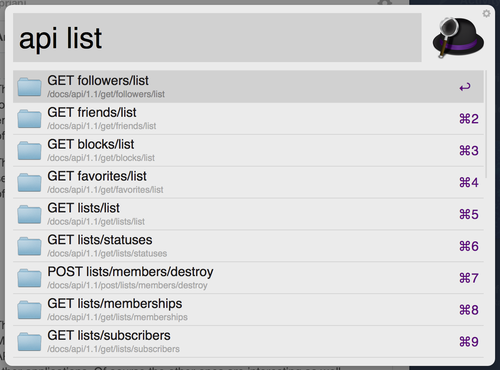
Task: Click the ⌘4 shortcut for favorites/list
Action: (x=469, y=182)
